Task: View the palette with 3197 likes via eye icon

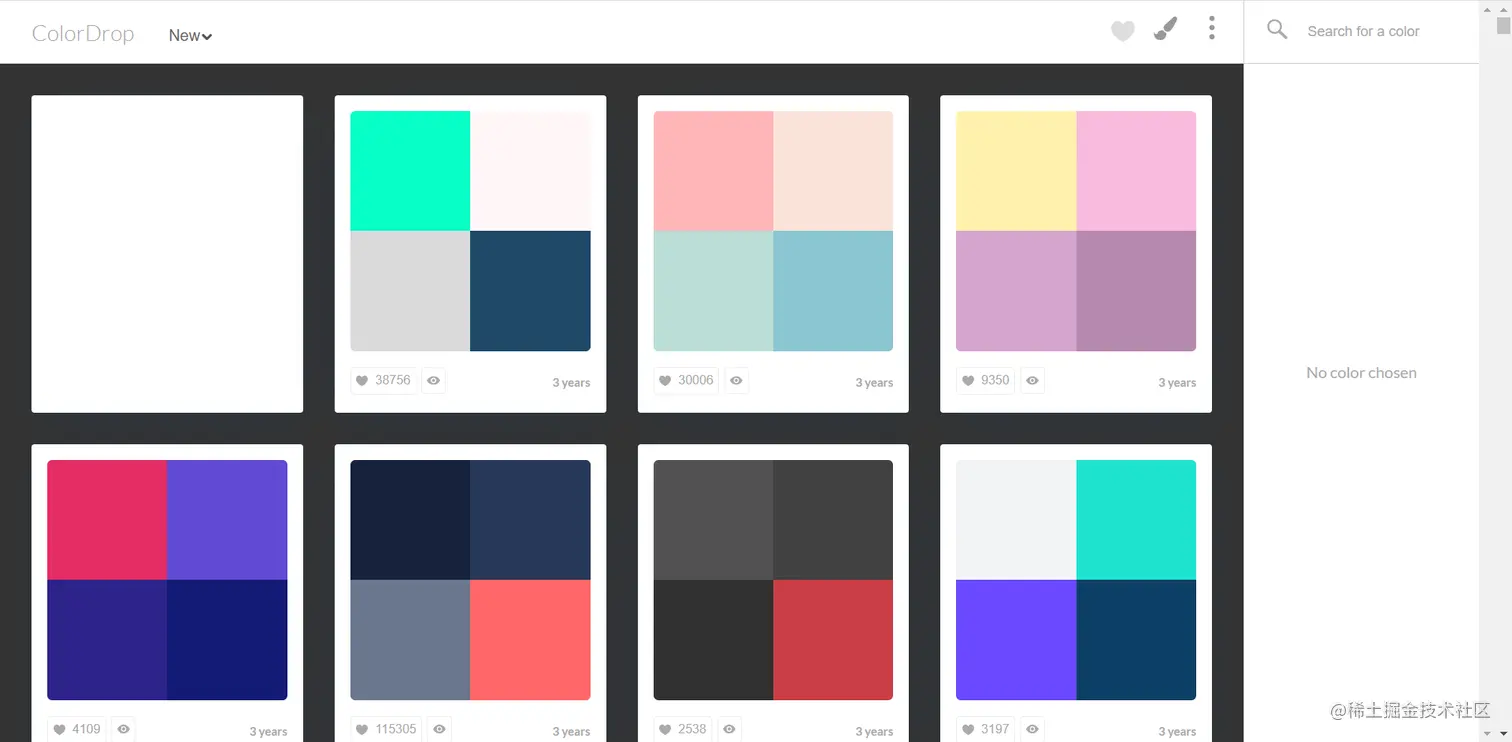Action: tap(1032, 729)
